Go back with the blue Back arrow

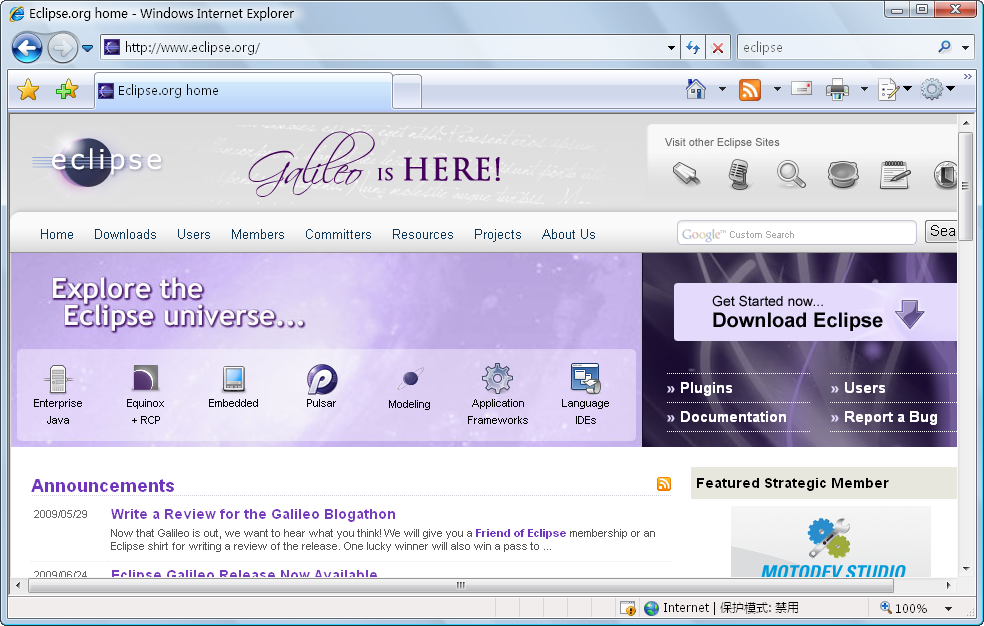coord(27,48)
